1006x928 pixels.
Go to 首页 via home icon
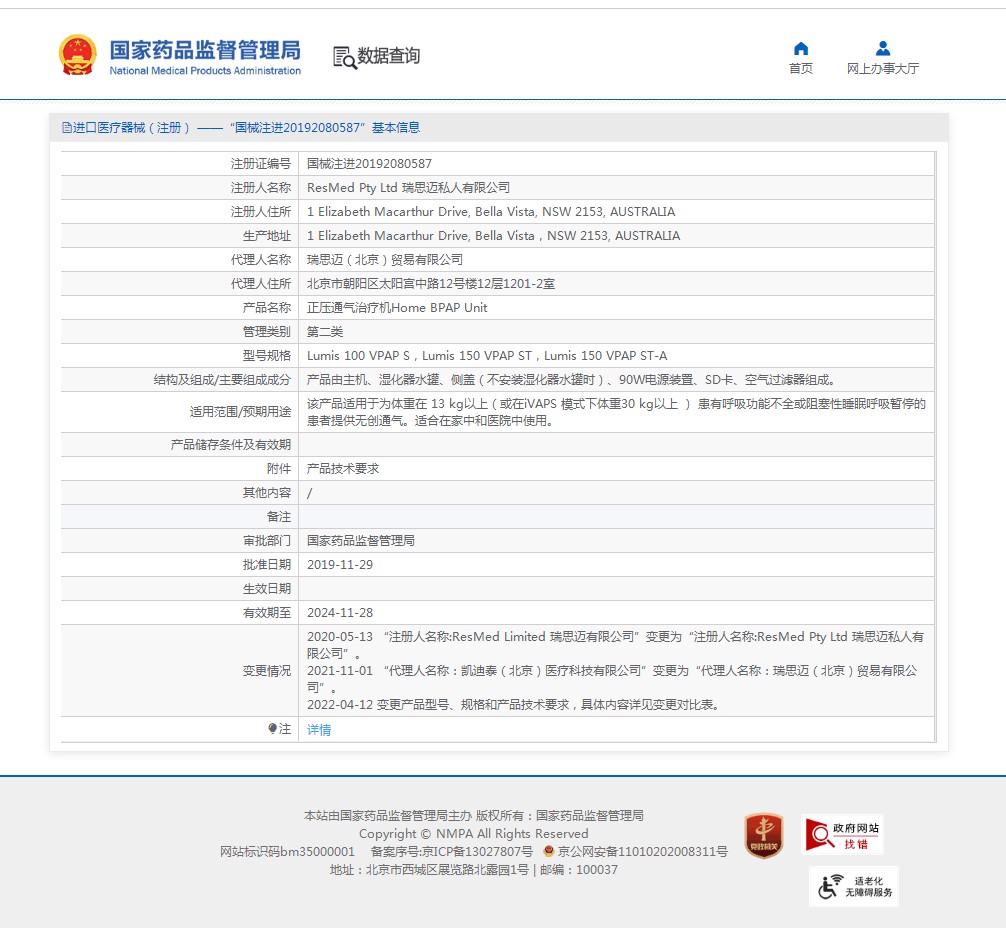pyautogui.click(x=801, y=49)
